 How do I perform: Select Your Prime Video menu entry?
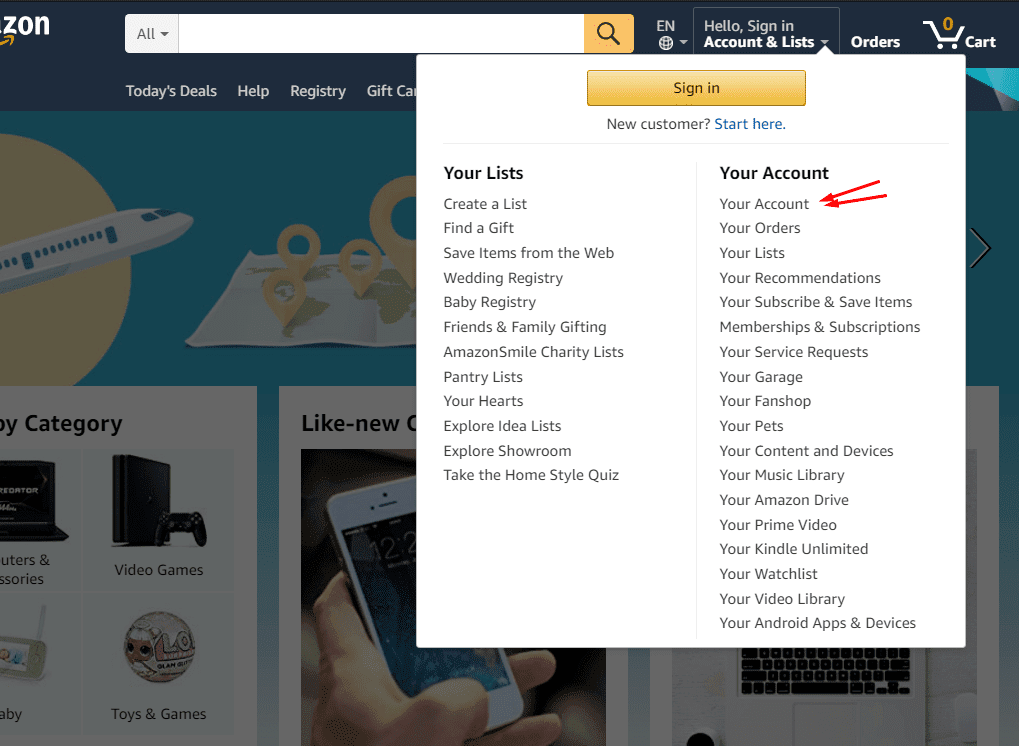click(x=778, y=525)
